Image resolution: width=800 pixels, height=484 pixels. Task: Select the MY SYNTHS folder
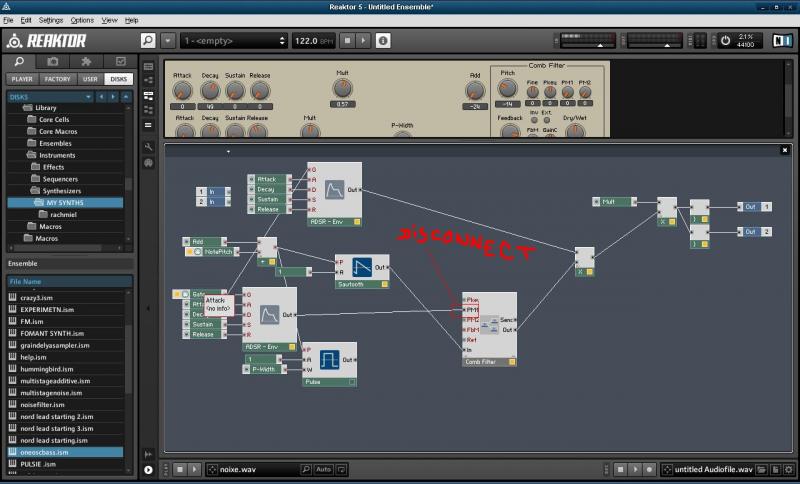click(65, 202)
